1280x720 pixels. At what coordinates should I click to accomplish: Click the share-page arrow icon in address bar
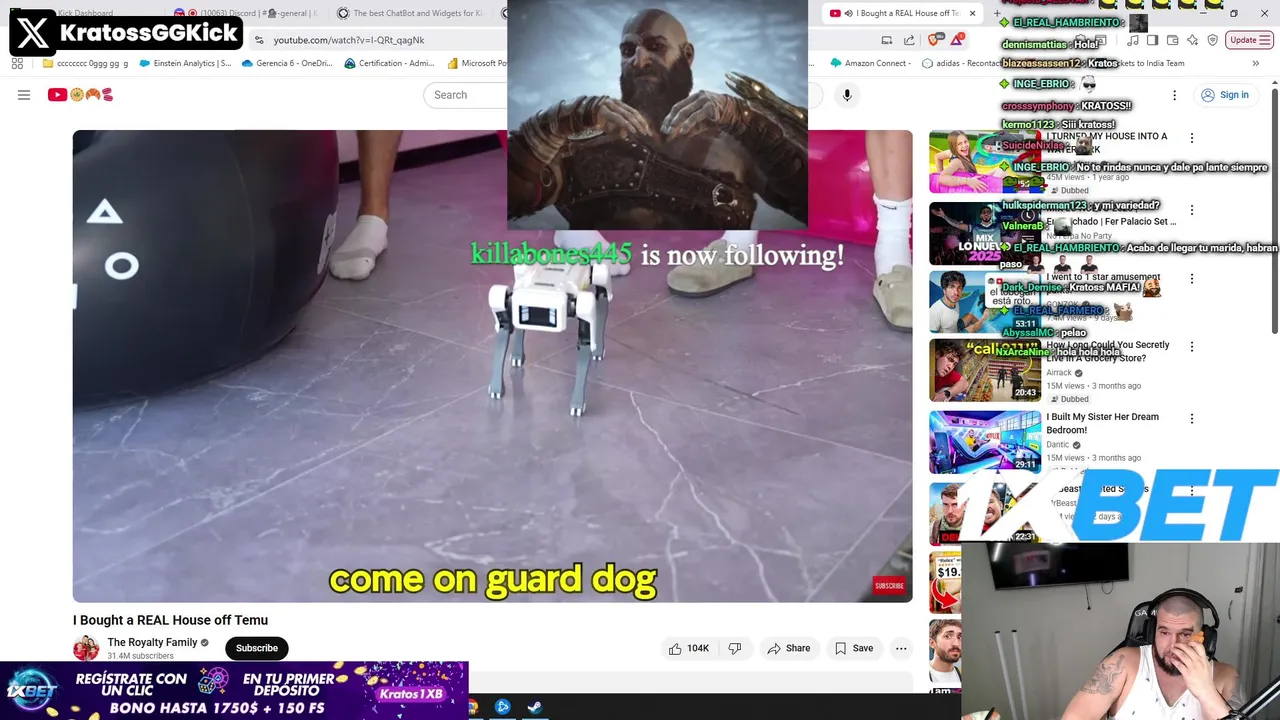909,40
